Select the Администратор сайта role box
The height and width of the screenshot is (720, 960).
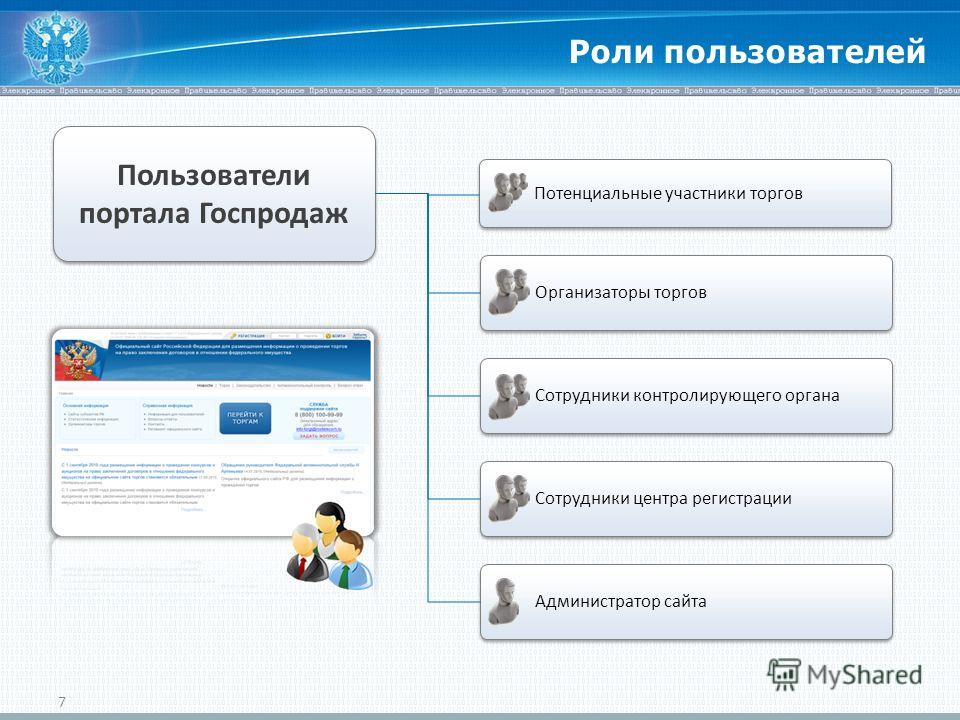pos(686,602)
